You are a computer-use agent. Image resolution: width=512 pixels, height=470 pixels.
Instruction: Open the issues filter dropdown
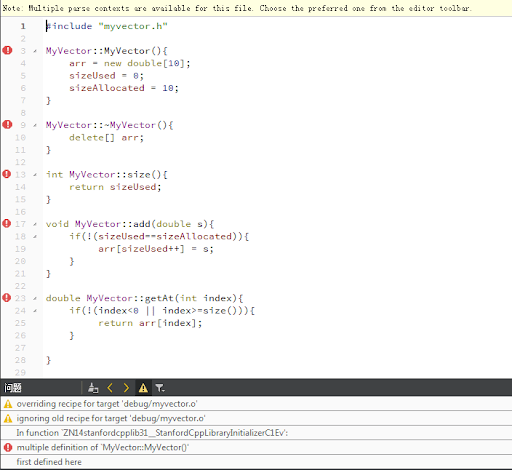[x=160, y=388]
